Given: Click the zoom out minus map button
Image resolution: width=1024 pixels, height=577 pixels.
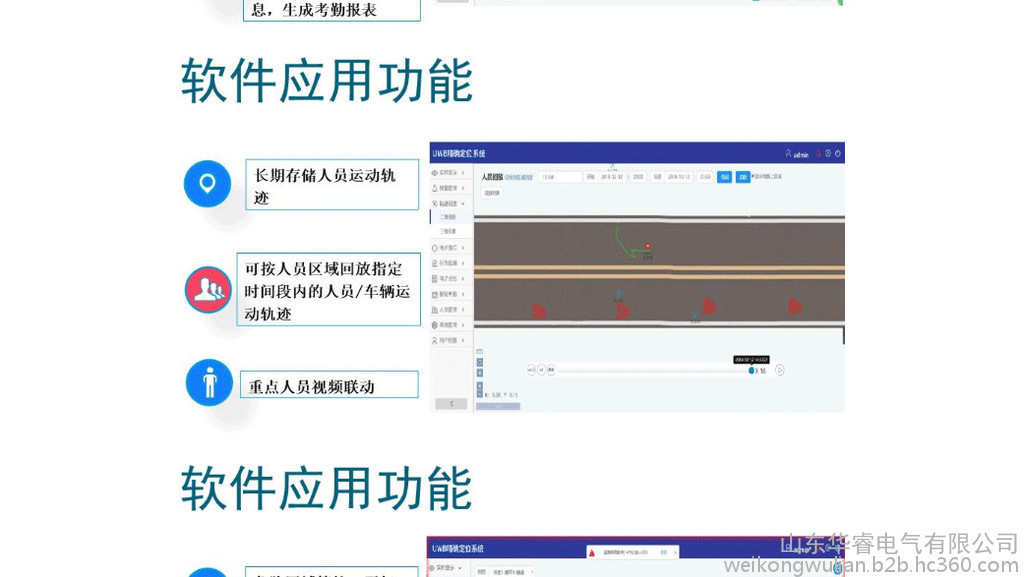Looking at the screenshot, I should 479,394.
